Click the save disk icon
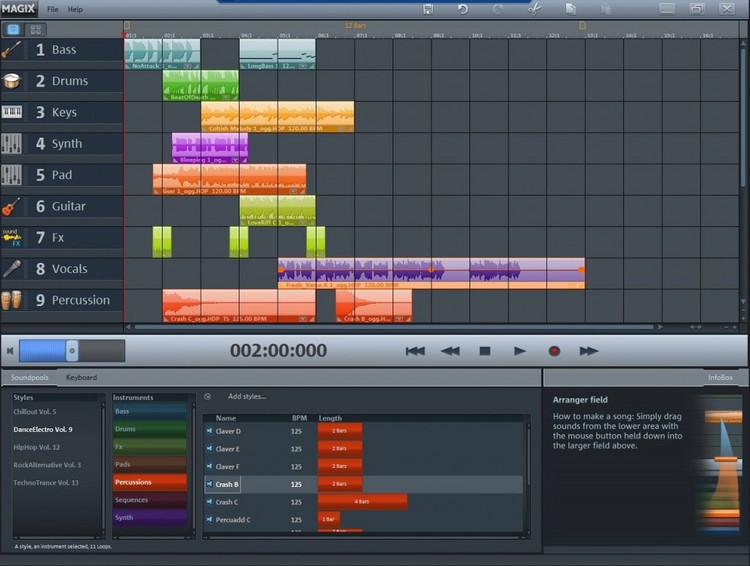Screen dimensions: 750x566 pyautogui.click(x=428, y=9)
